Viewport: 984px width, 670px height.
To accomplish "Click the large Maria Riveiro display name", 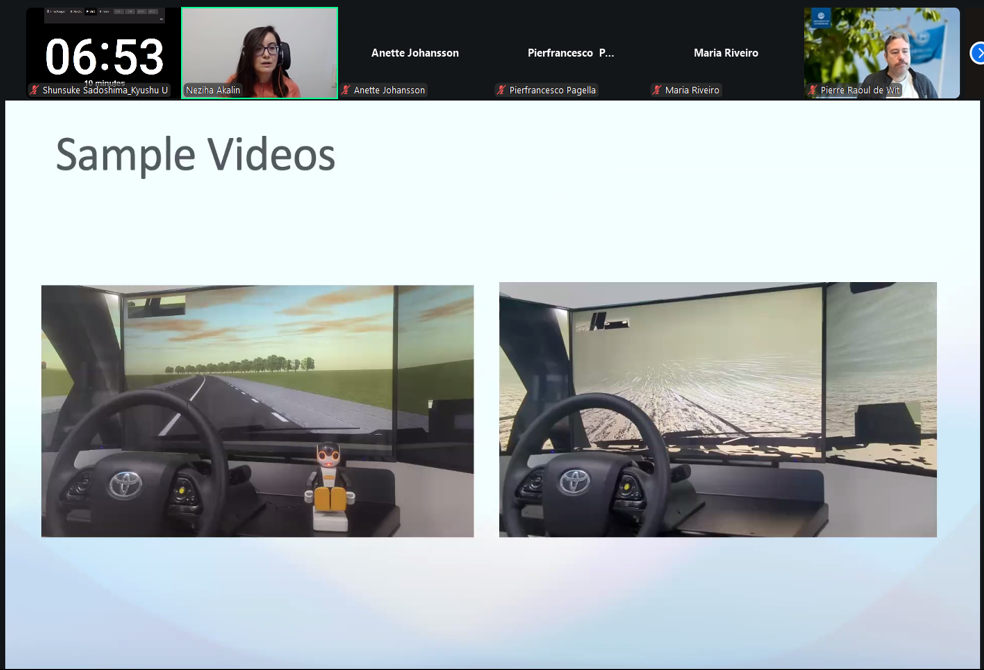I will pyautogui.click(x=726, y=53).
